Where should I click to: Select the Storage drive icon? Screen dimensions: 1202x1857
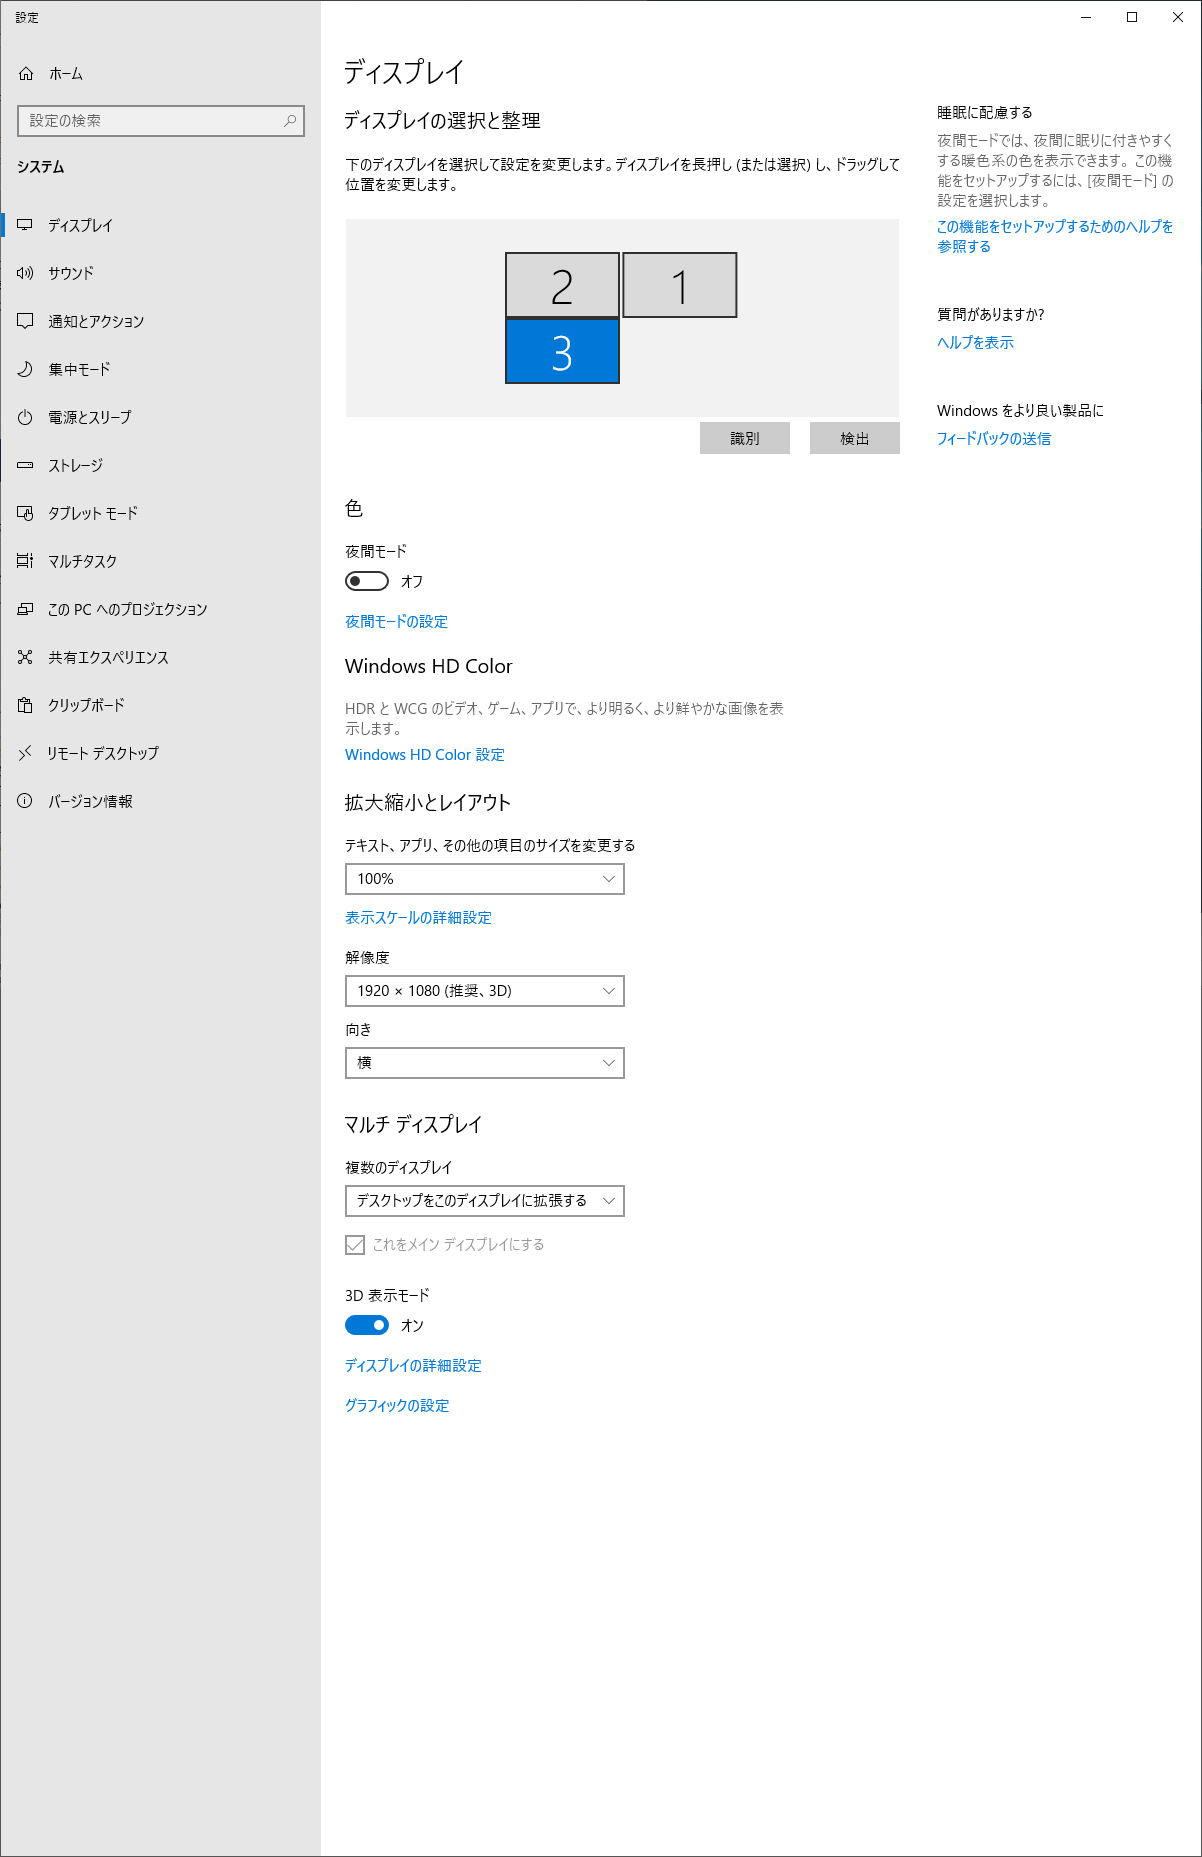(25, 465)
